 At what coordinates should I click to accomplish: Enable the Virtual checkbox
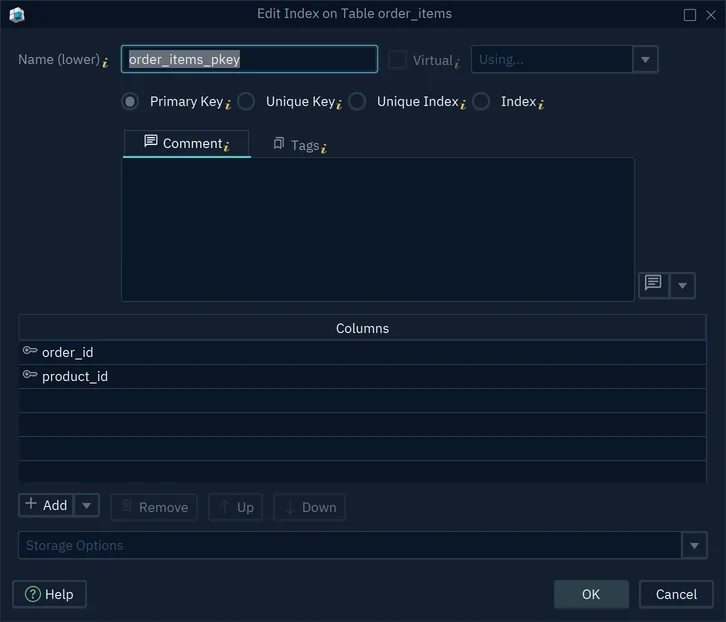click(397, 60)
